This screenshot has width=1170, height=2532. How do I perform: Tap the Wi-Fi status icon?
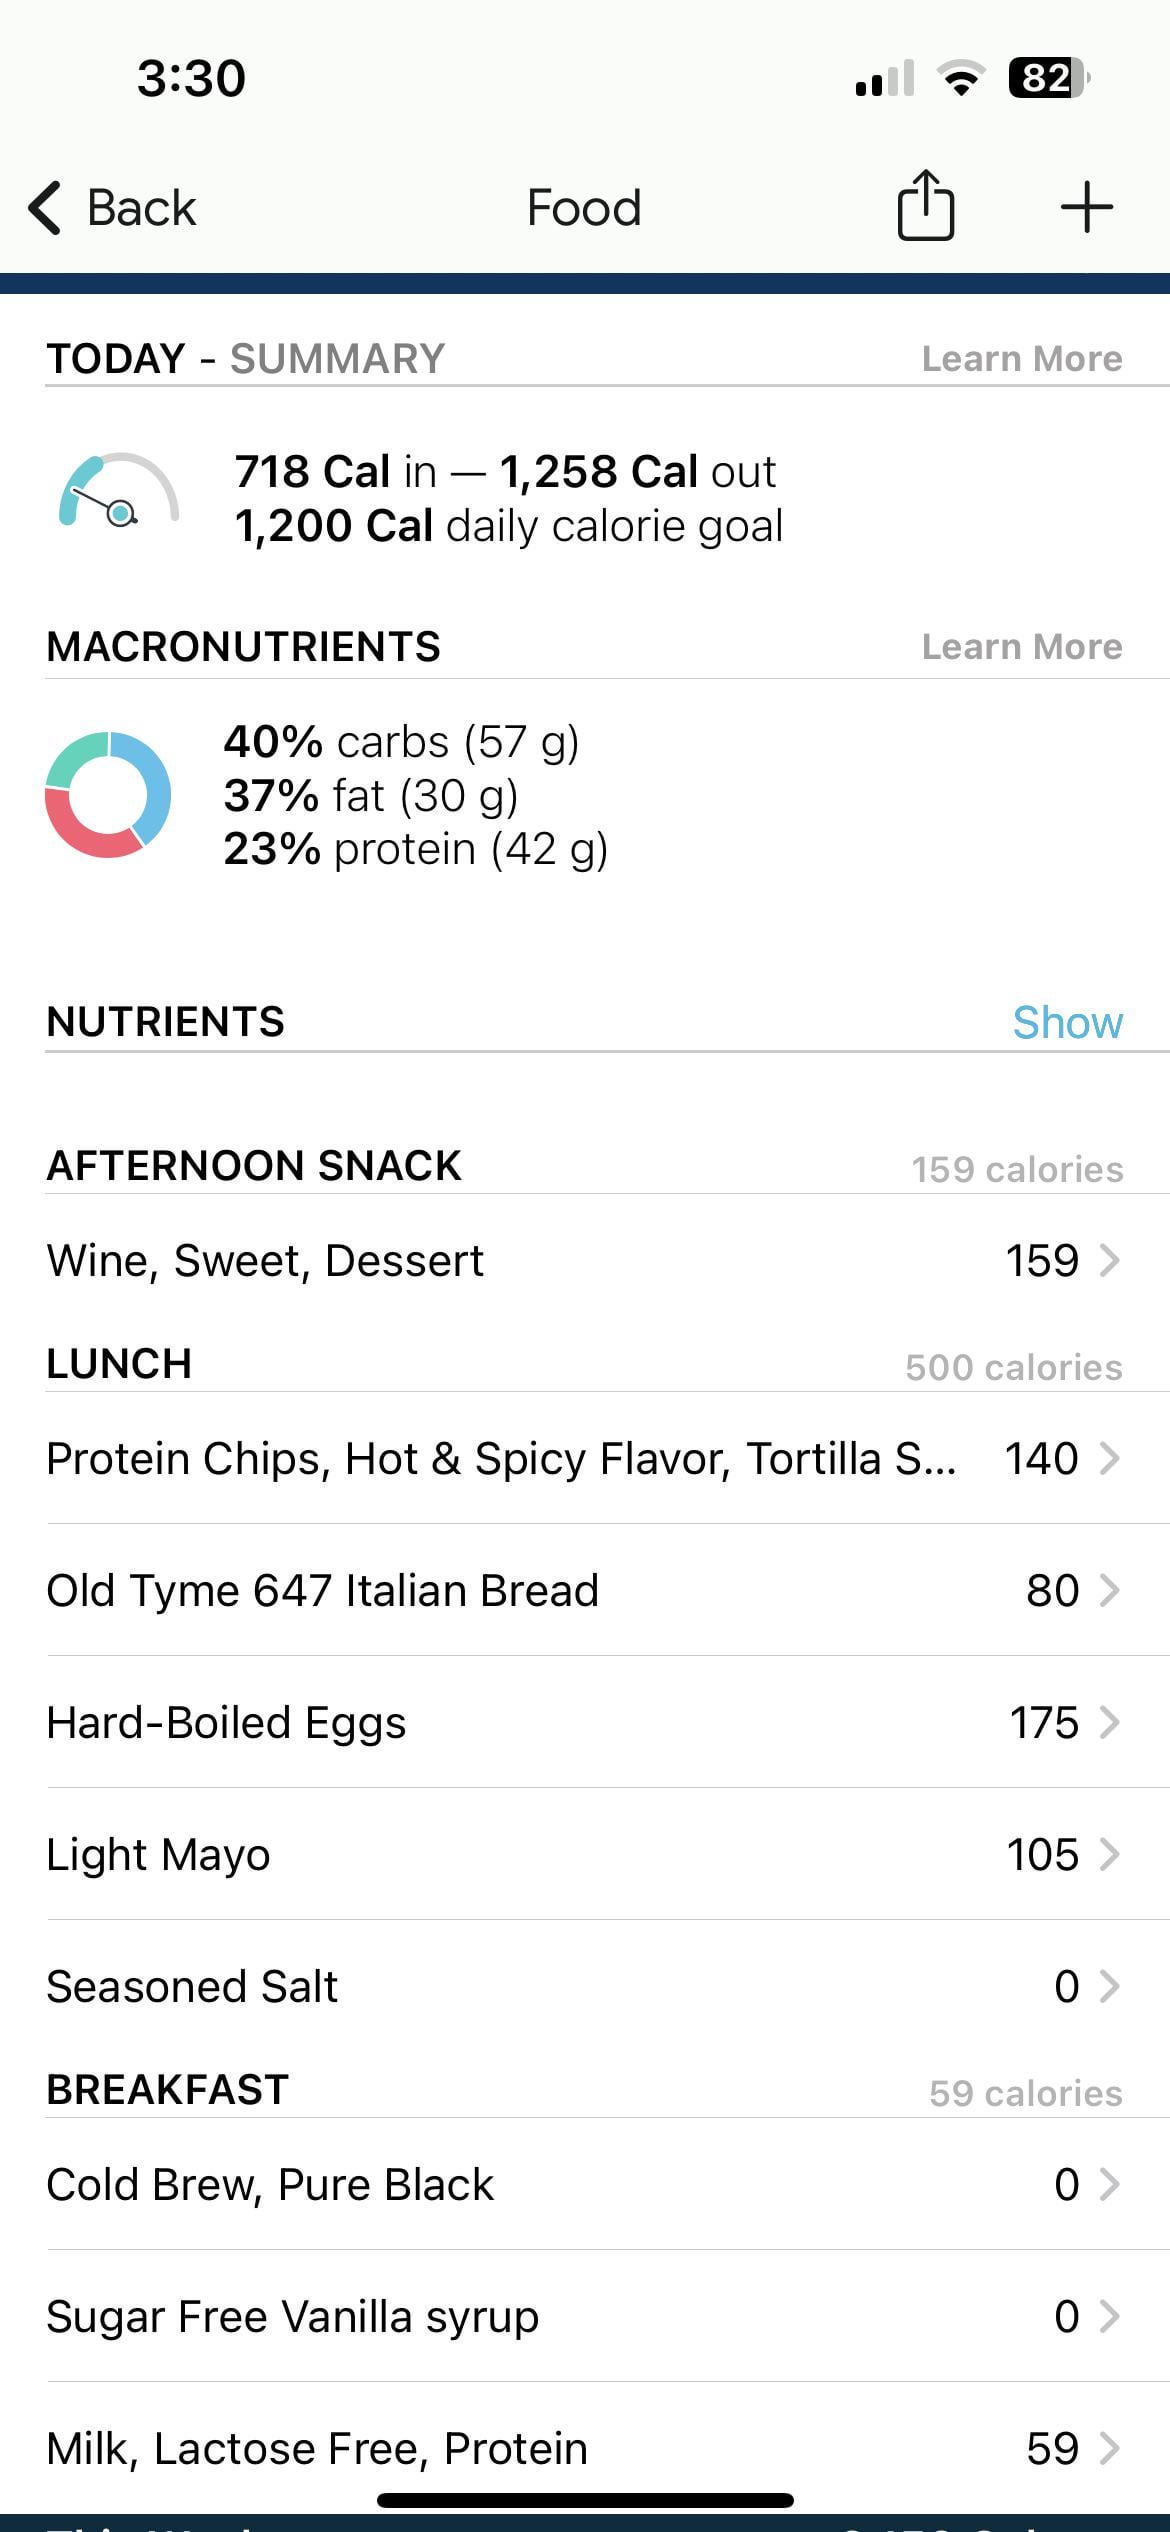pos(961,78)
